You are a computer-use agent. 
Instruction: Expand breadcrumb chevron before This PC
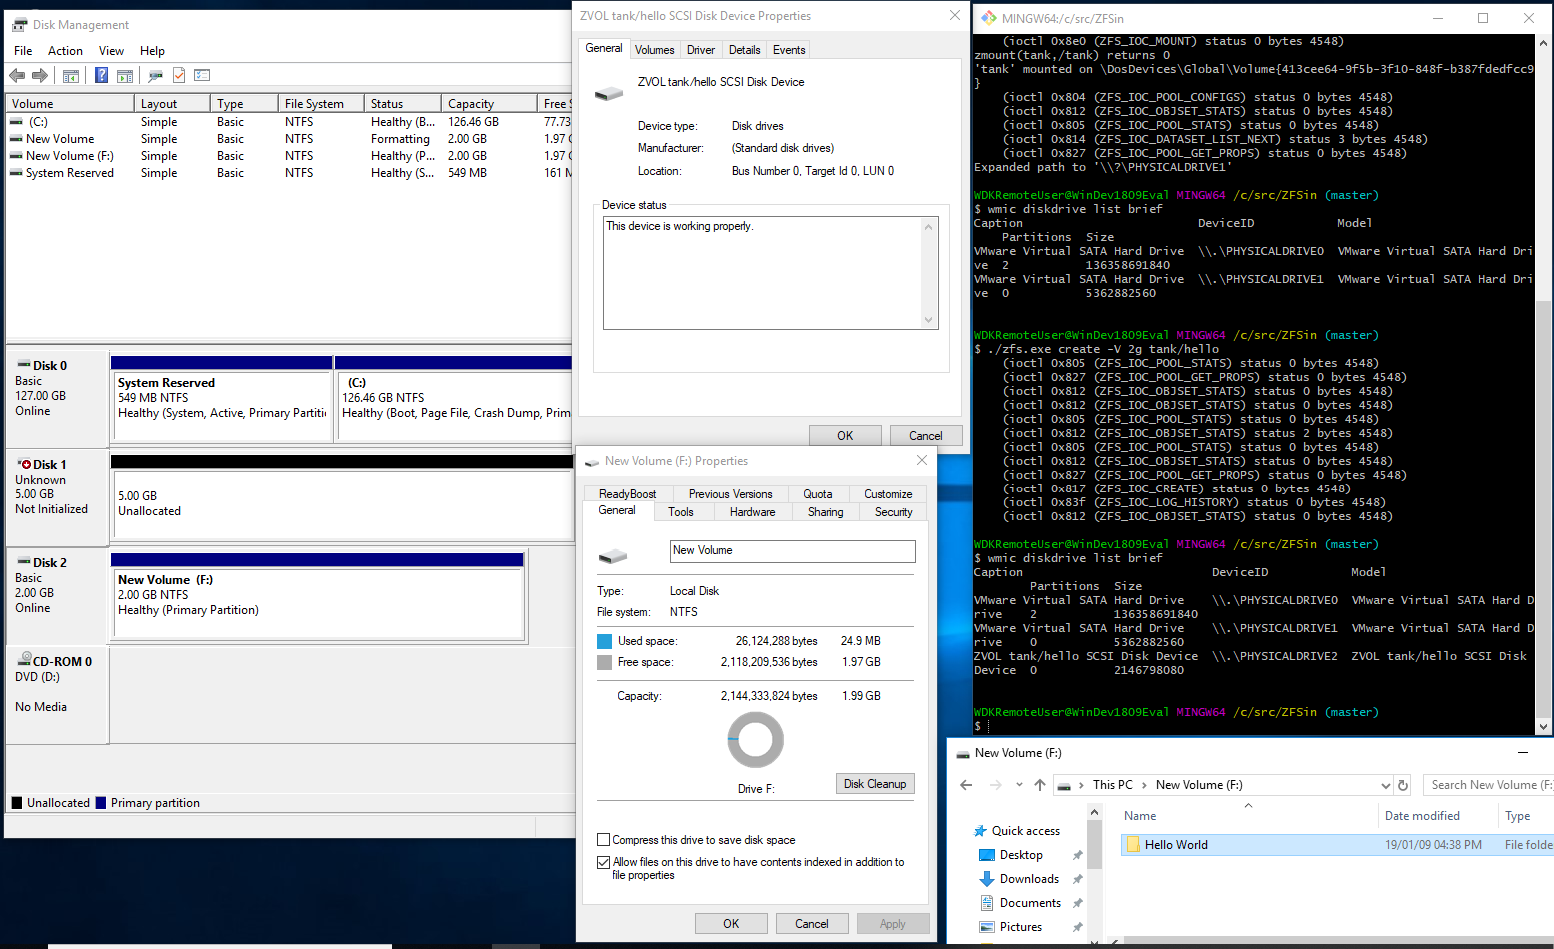(1082, 785)
